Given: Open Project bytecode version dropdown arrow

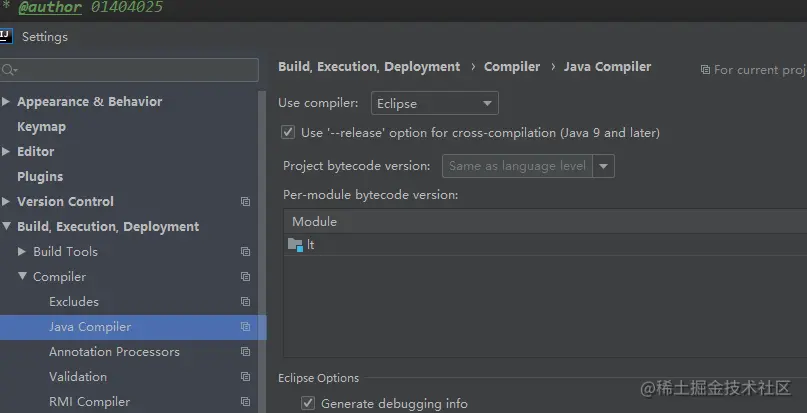Looking at the screenshot, I should pyautogui.click(x=604, y=166).
